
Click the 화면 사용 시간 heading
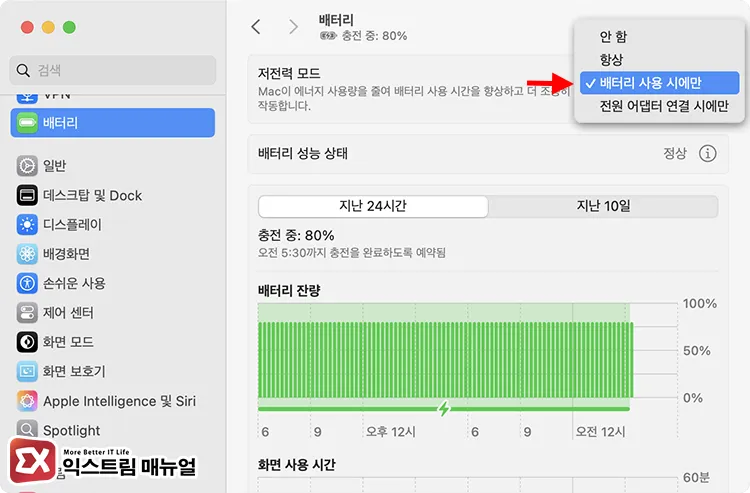[x=297, y=465]
